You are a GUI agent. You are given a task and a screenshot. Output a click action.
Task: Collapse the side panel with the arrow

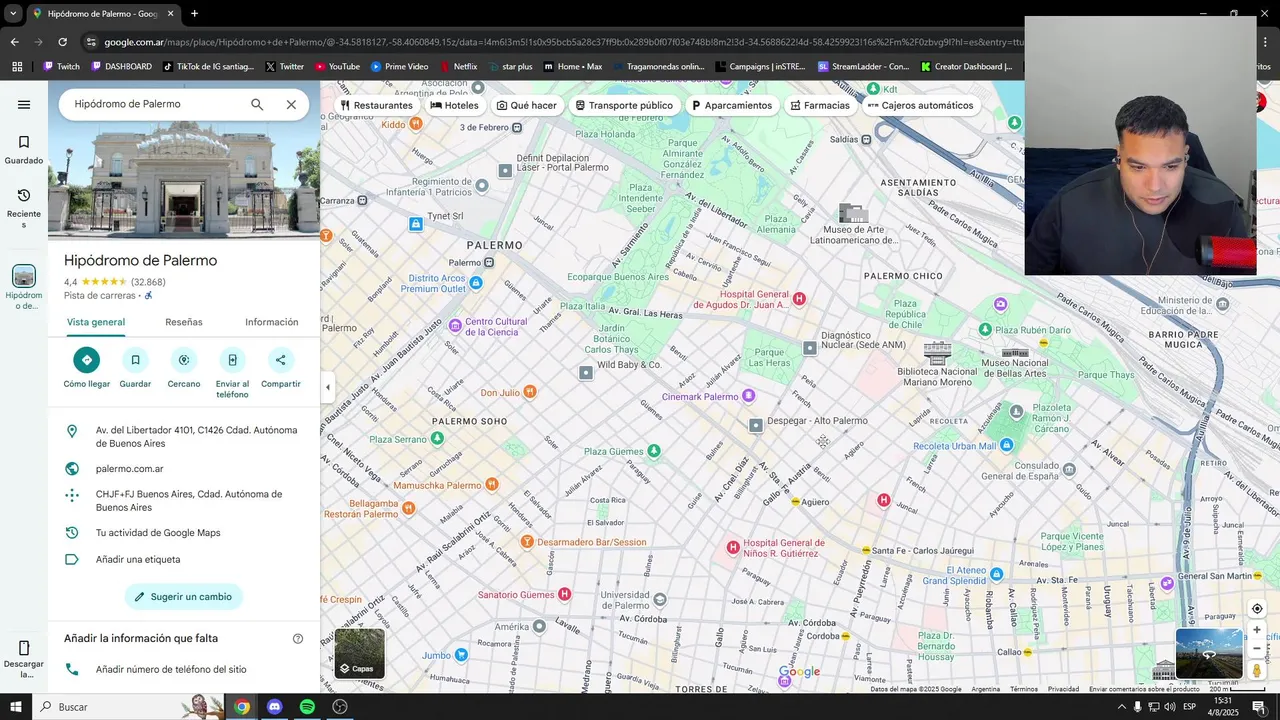click(x=328, y=387)
